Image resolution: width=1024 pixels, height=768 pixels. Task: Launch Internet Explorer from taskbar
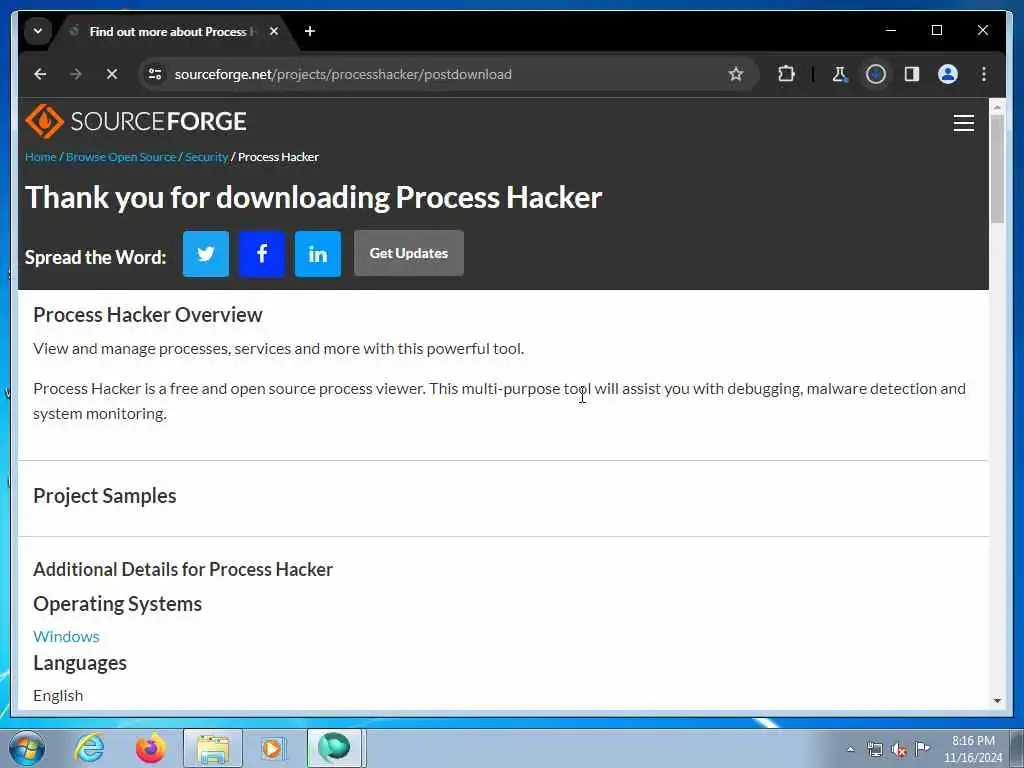tap(89, 748)
